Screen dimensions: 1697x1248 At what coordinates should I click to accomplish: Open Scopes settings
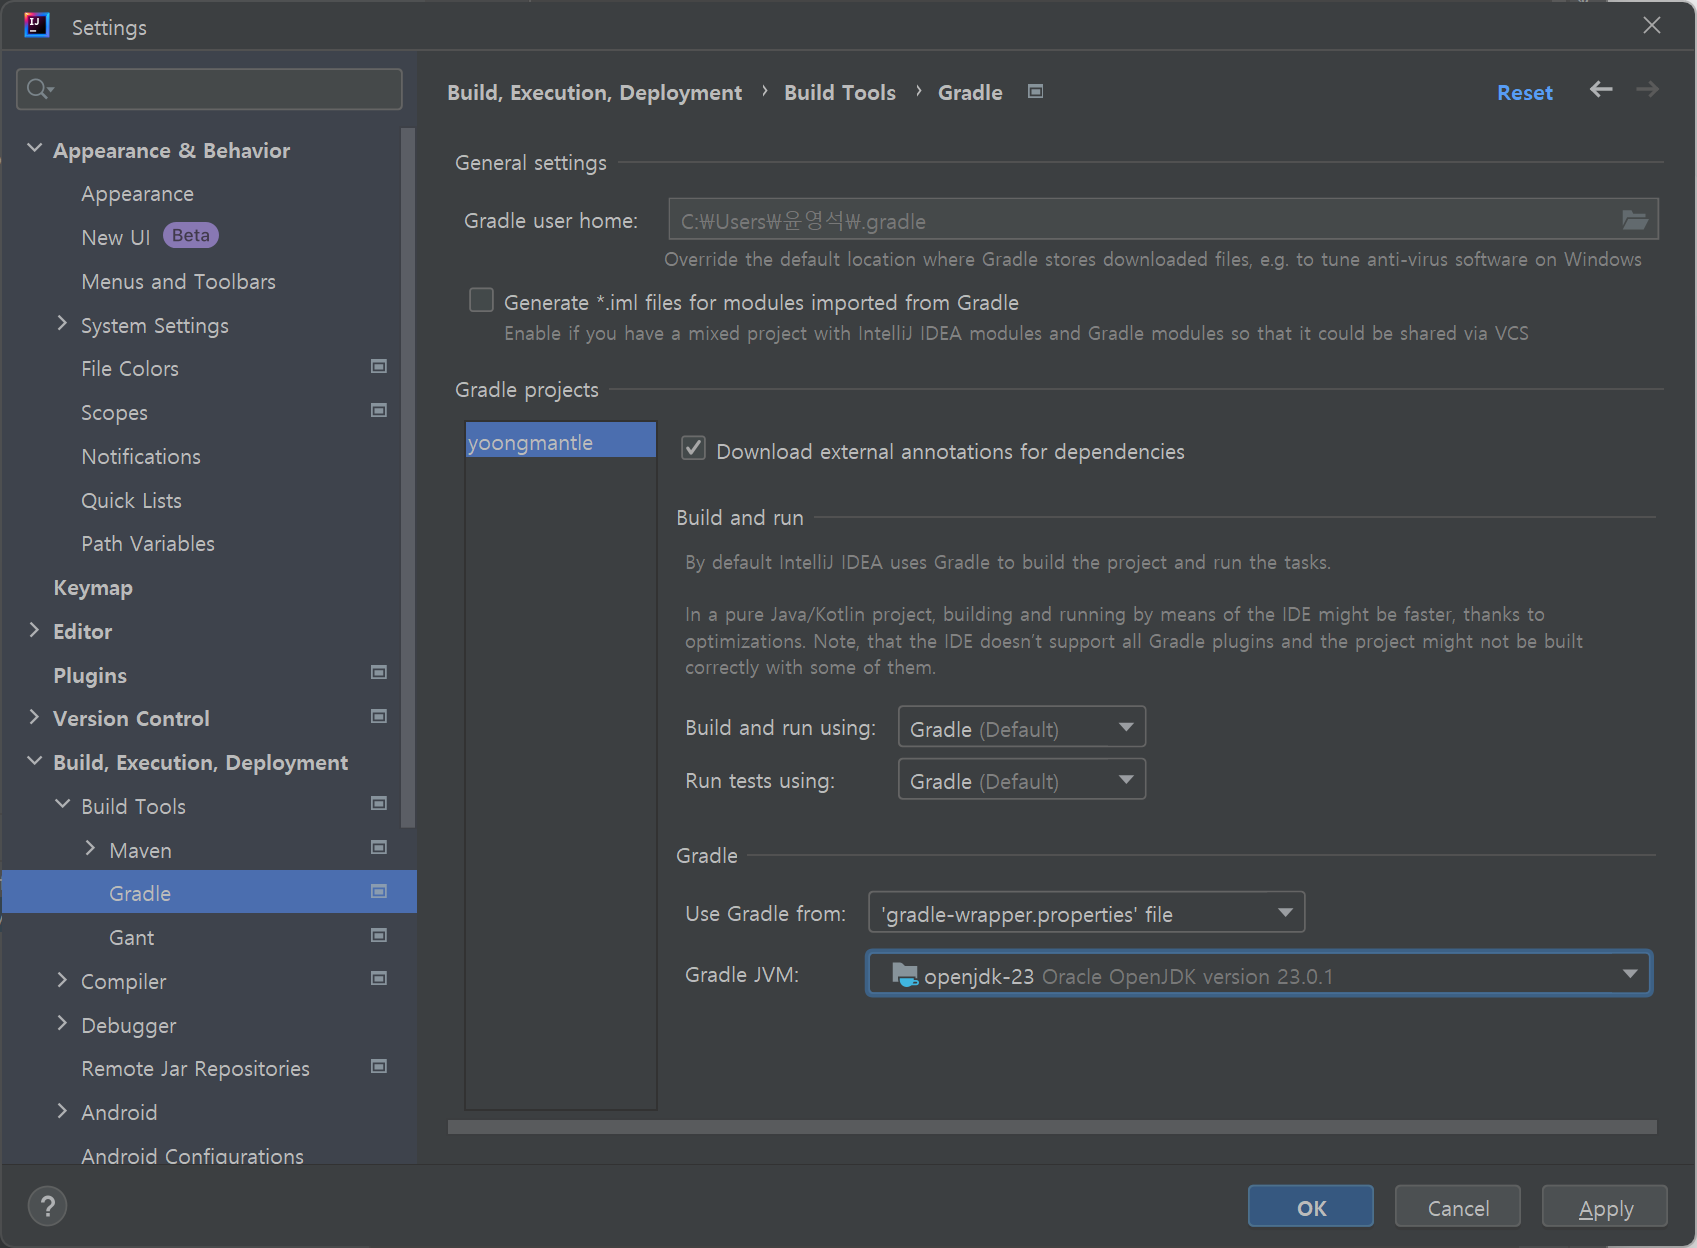(114, 413)
